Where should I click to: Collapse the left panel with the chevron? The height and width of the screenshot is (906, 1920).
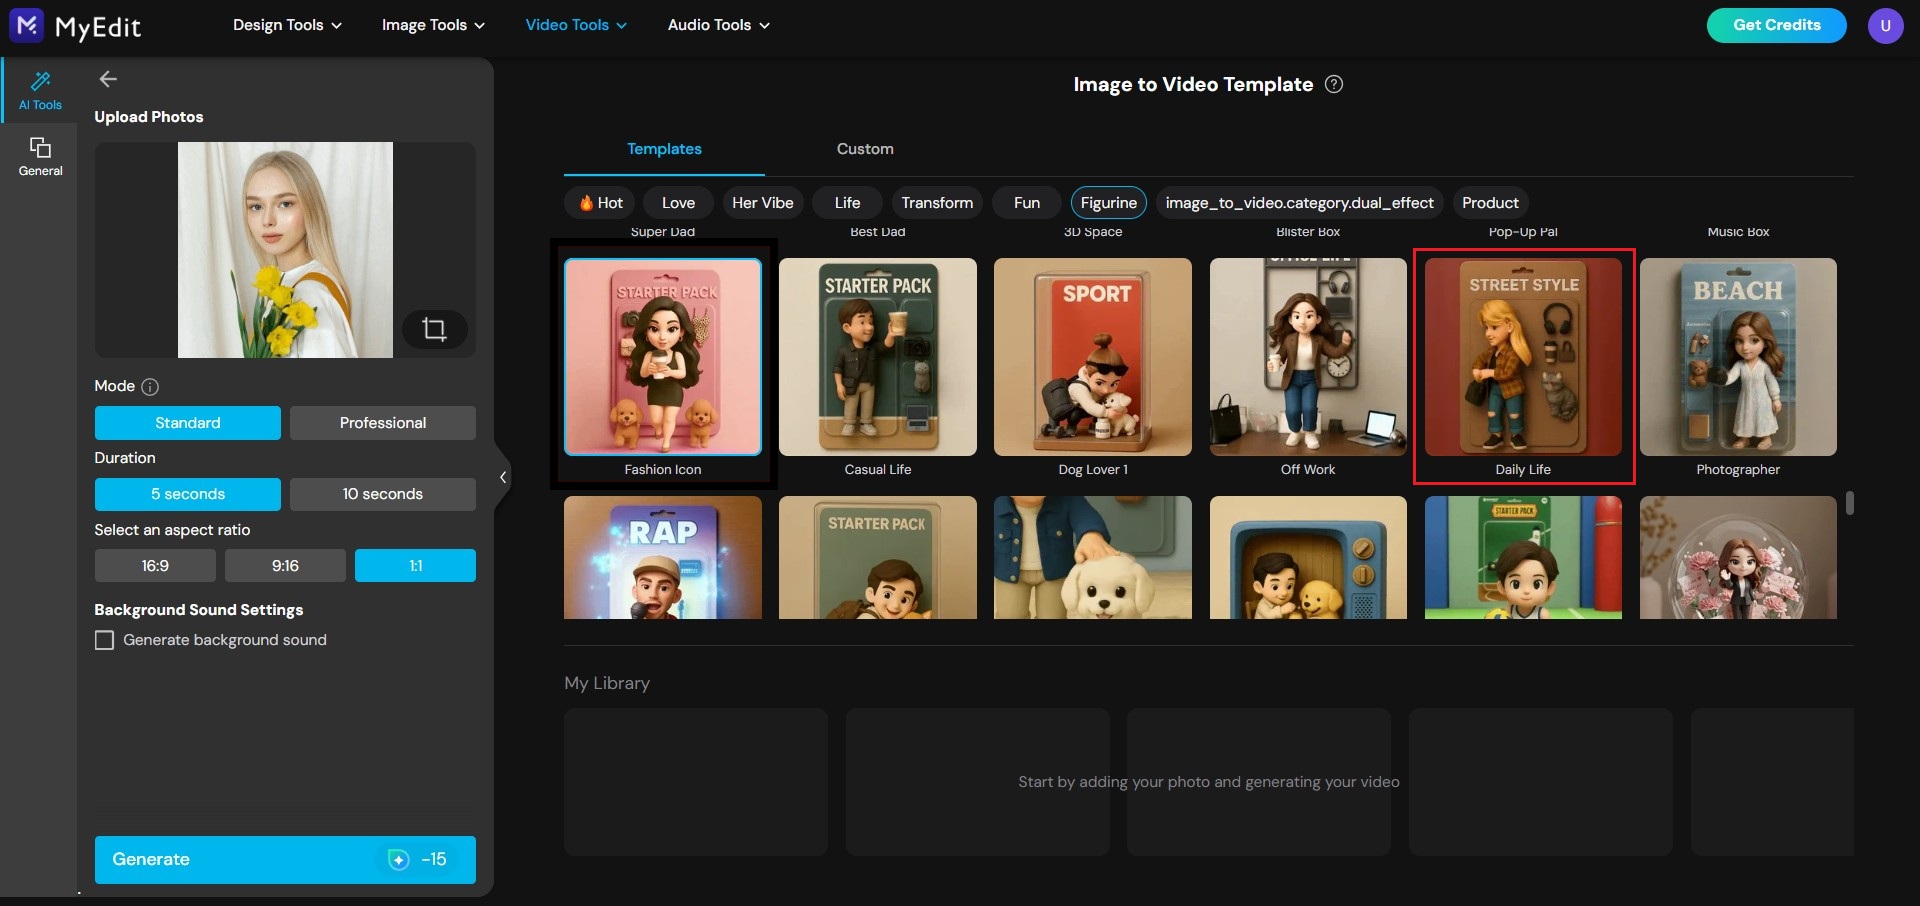point(503,477)
